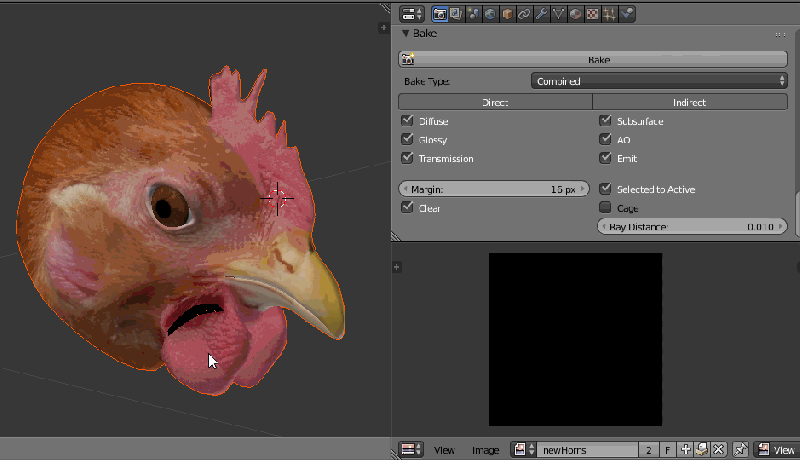Click the Bake panel drag grip dots

point(780,35)
